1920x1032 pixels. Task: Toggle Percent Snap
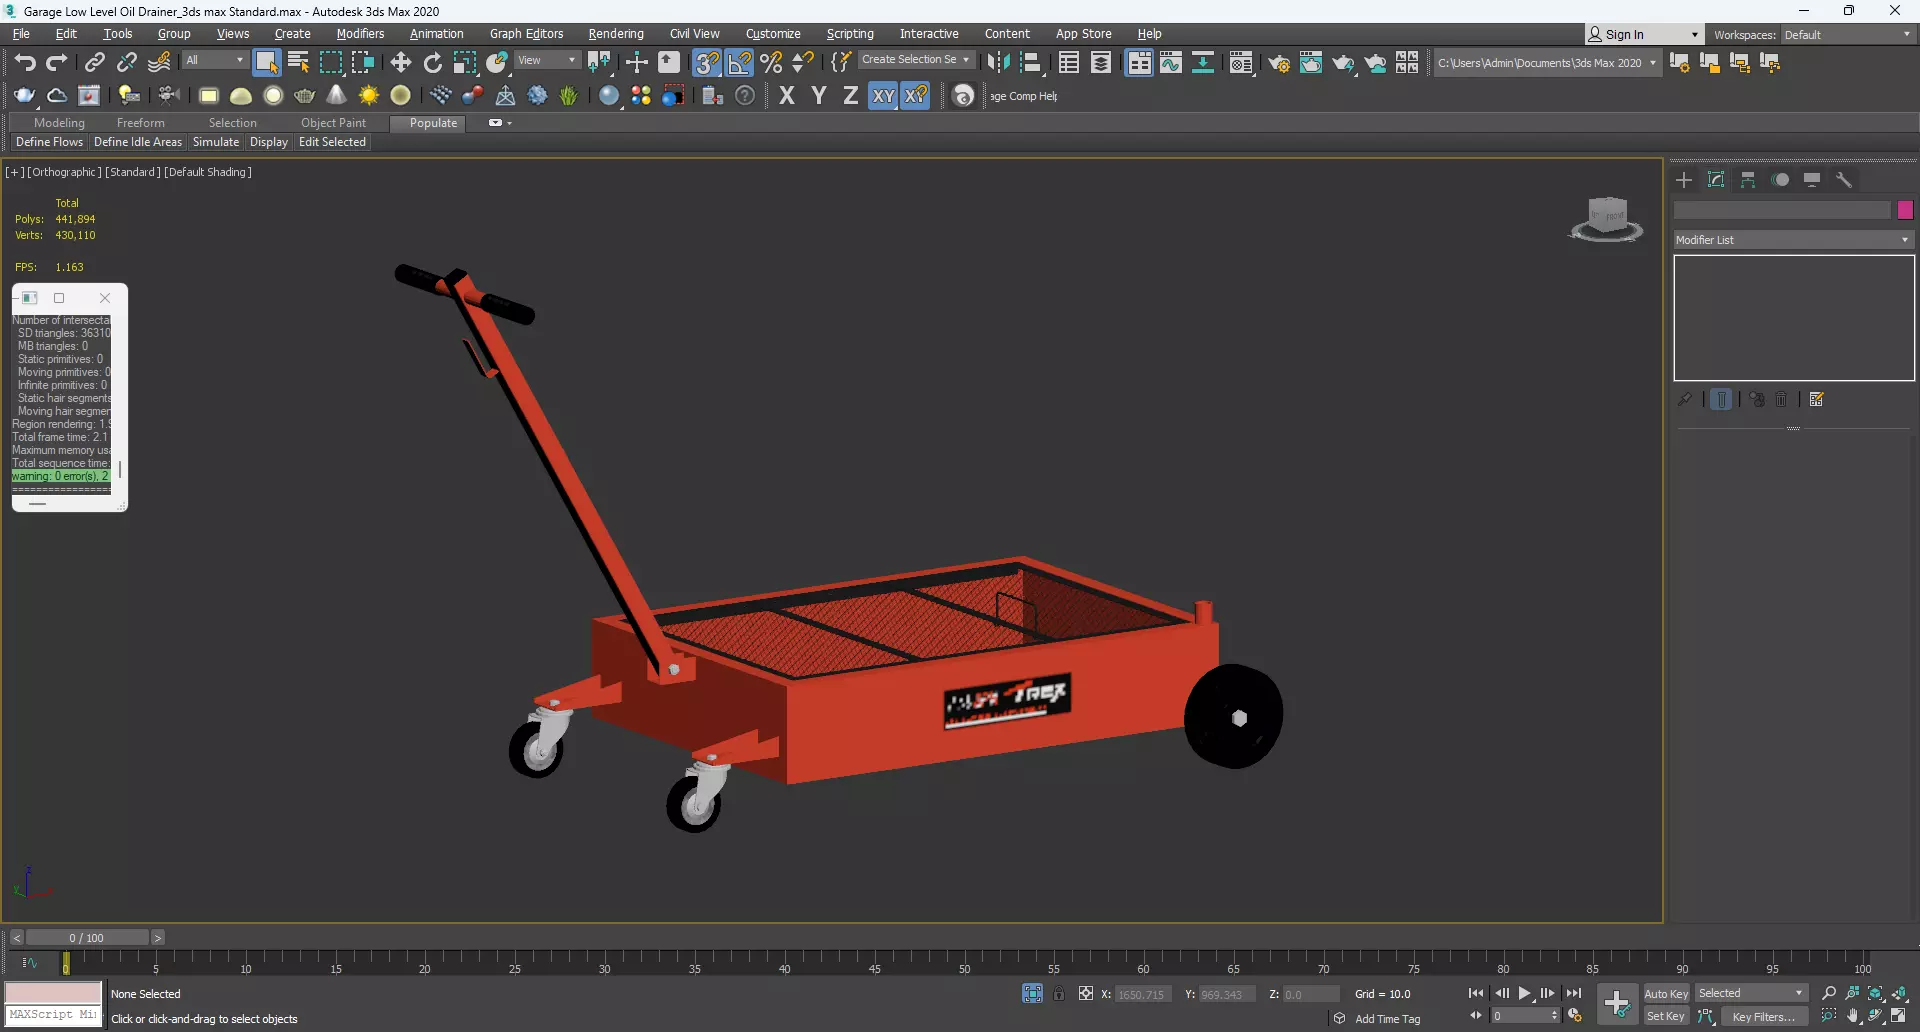click(x=771, y=63)
